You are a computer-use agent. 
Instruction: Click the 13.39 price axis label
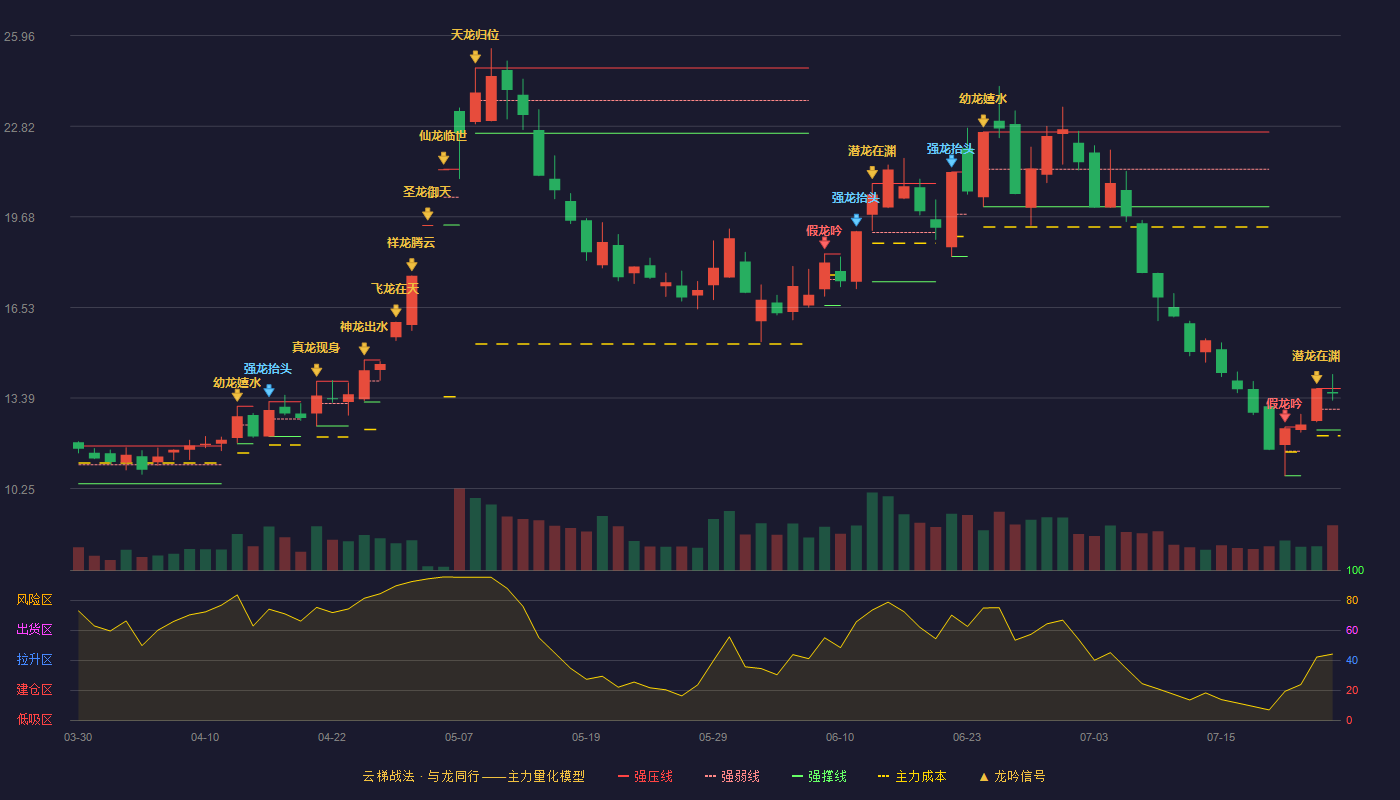(19, 399)
